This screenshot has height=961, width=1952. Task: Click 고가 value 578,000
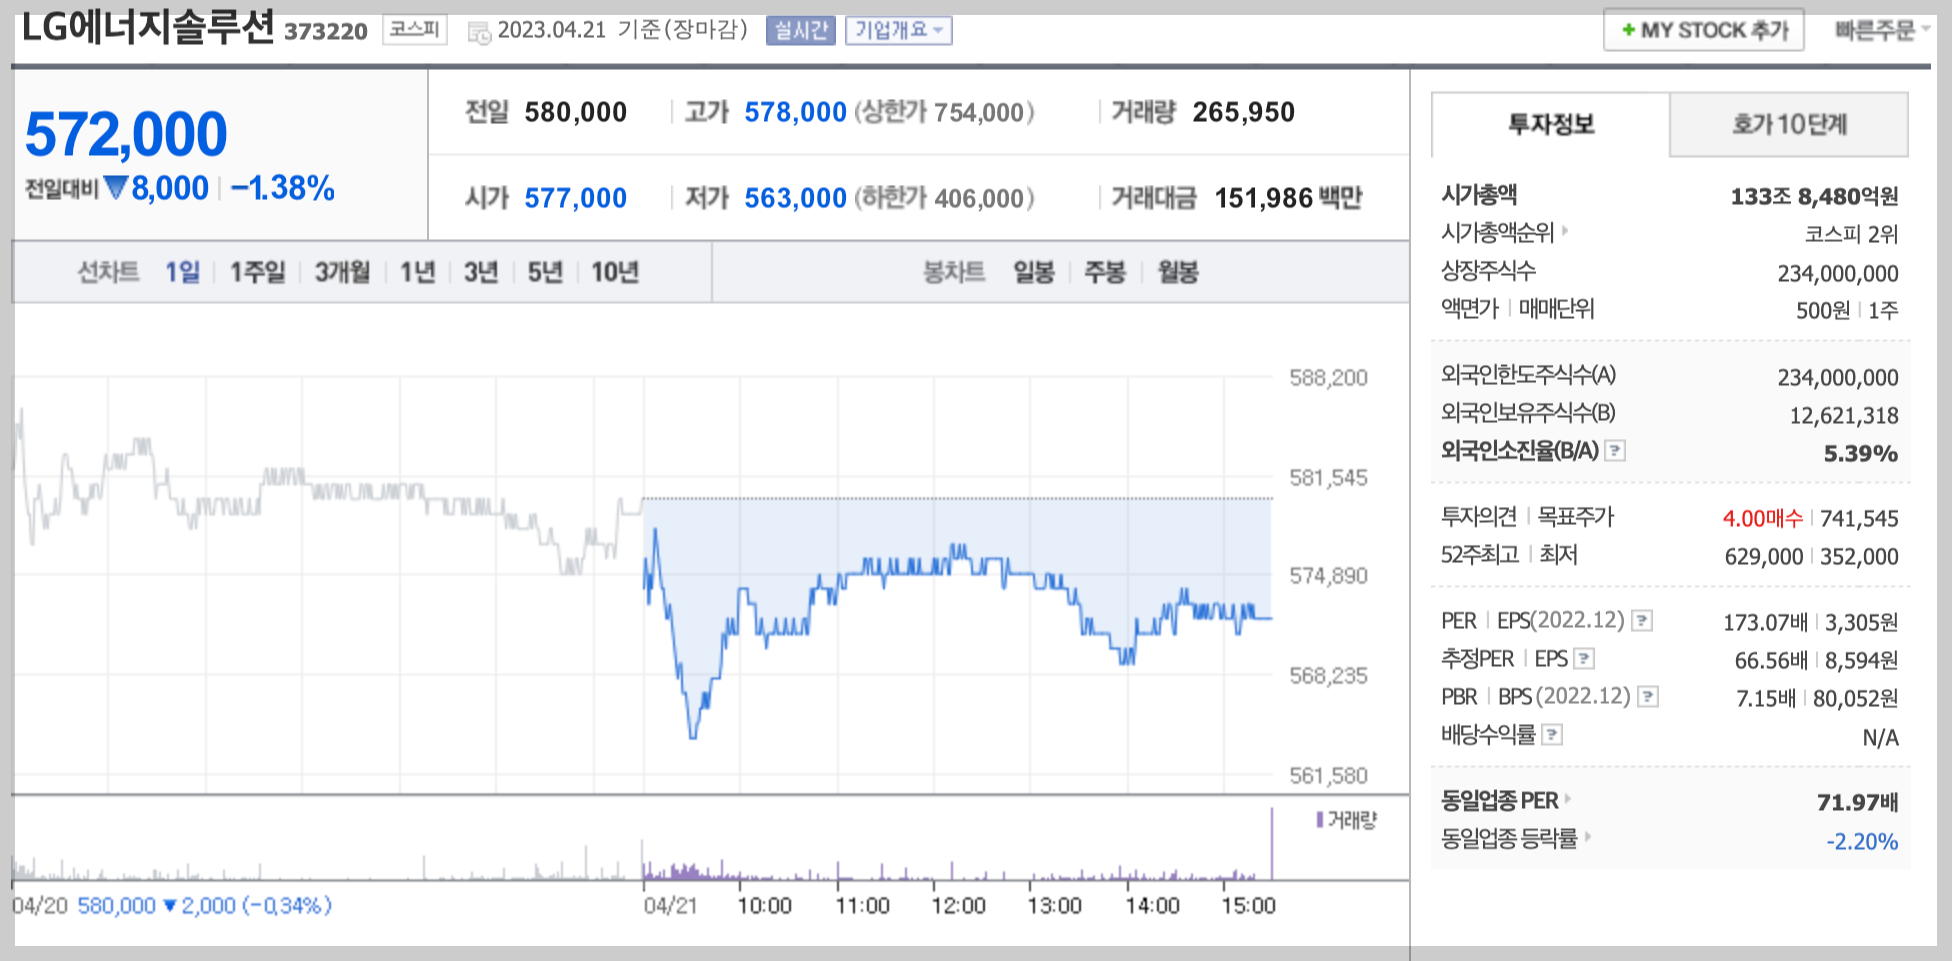click(x=795, y=112)
